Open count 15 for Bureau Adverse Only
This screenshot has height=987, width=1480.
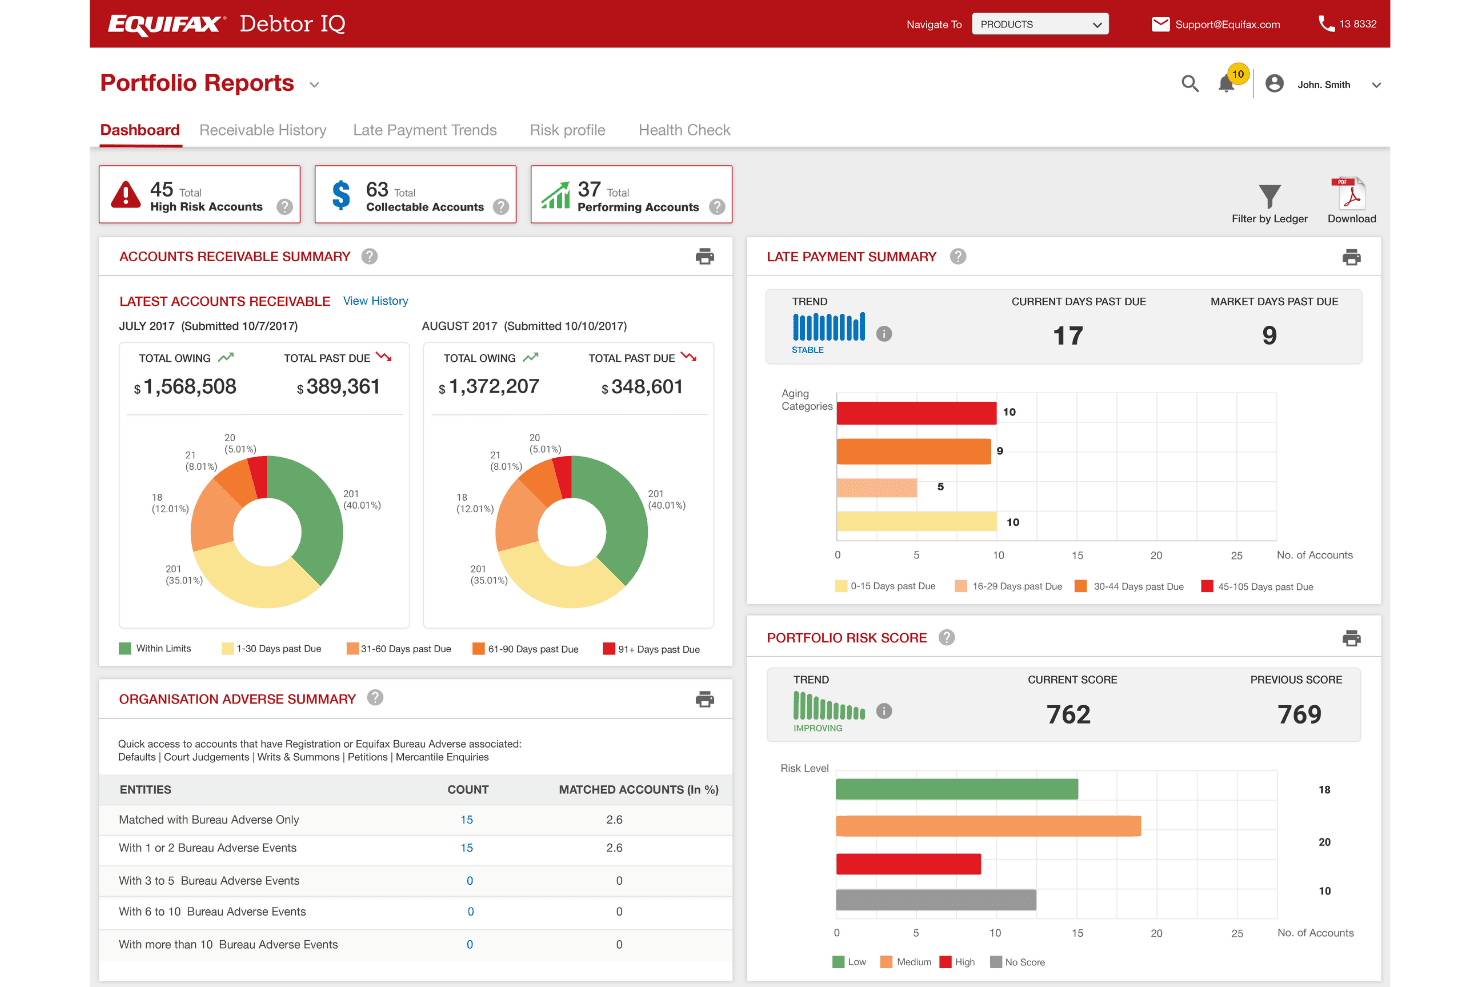pyautogui.click(x=467, y=820)
